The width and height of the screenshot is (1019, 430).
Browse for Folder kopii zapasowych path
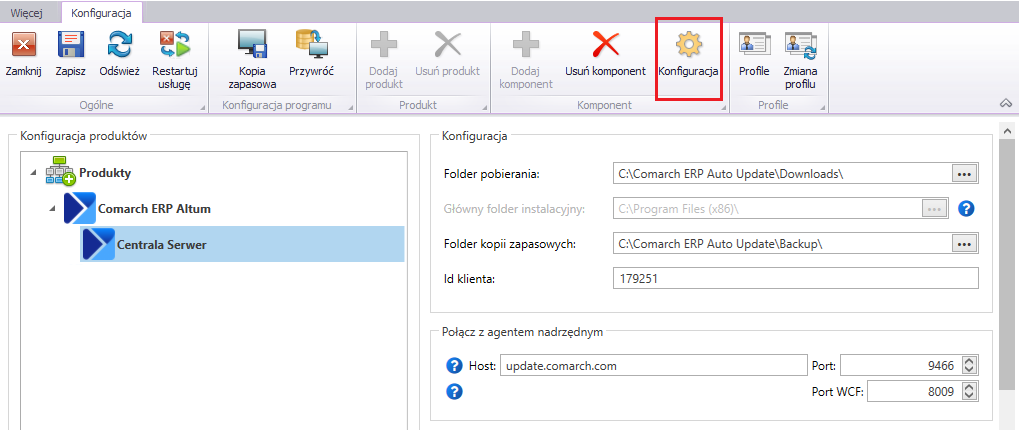tap(964, 244)
